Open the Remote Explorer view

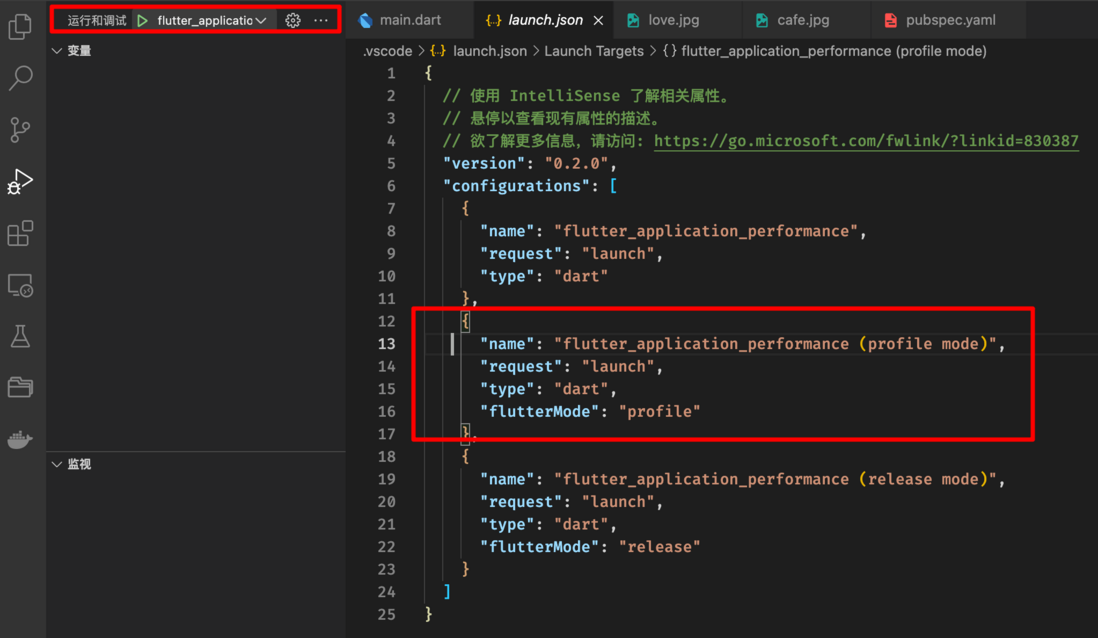[20, 285]
